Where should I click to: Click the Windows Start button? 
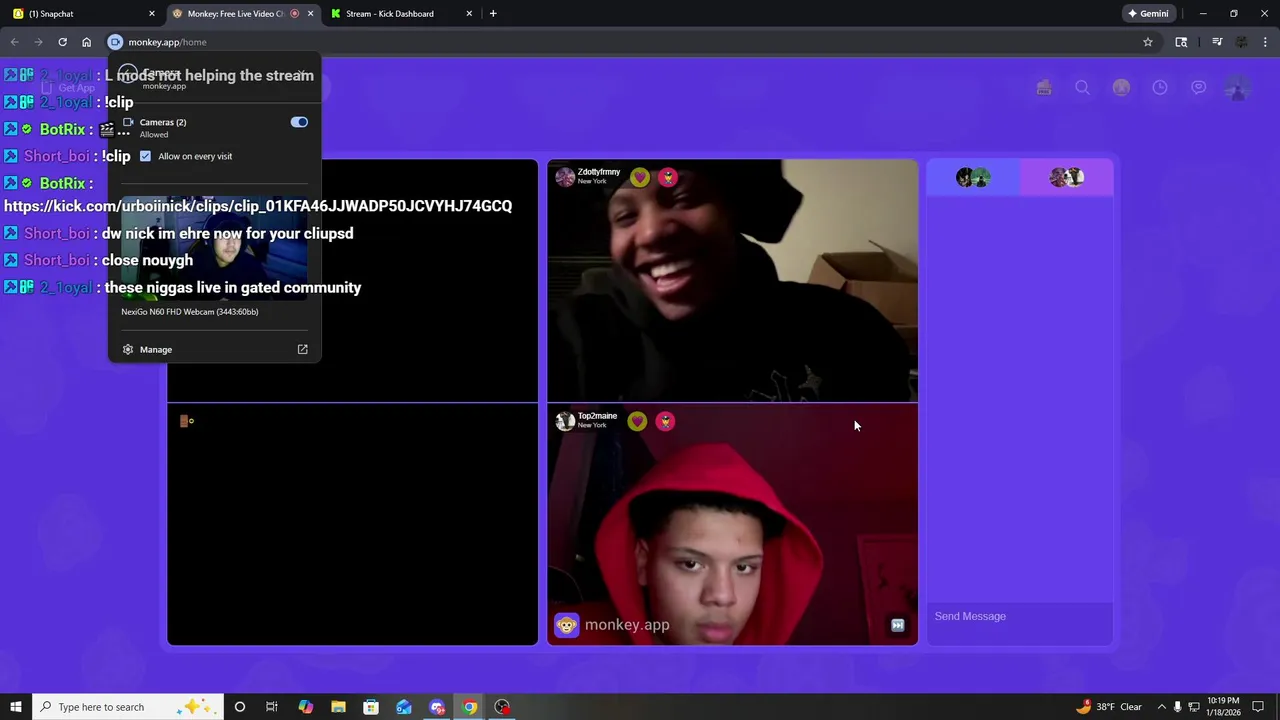click(15, 707)
